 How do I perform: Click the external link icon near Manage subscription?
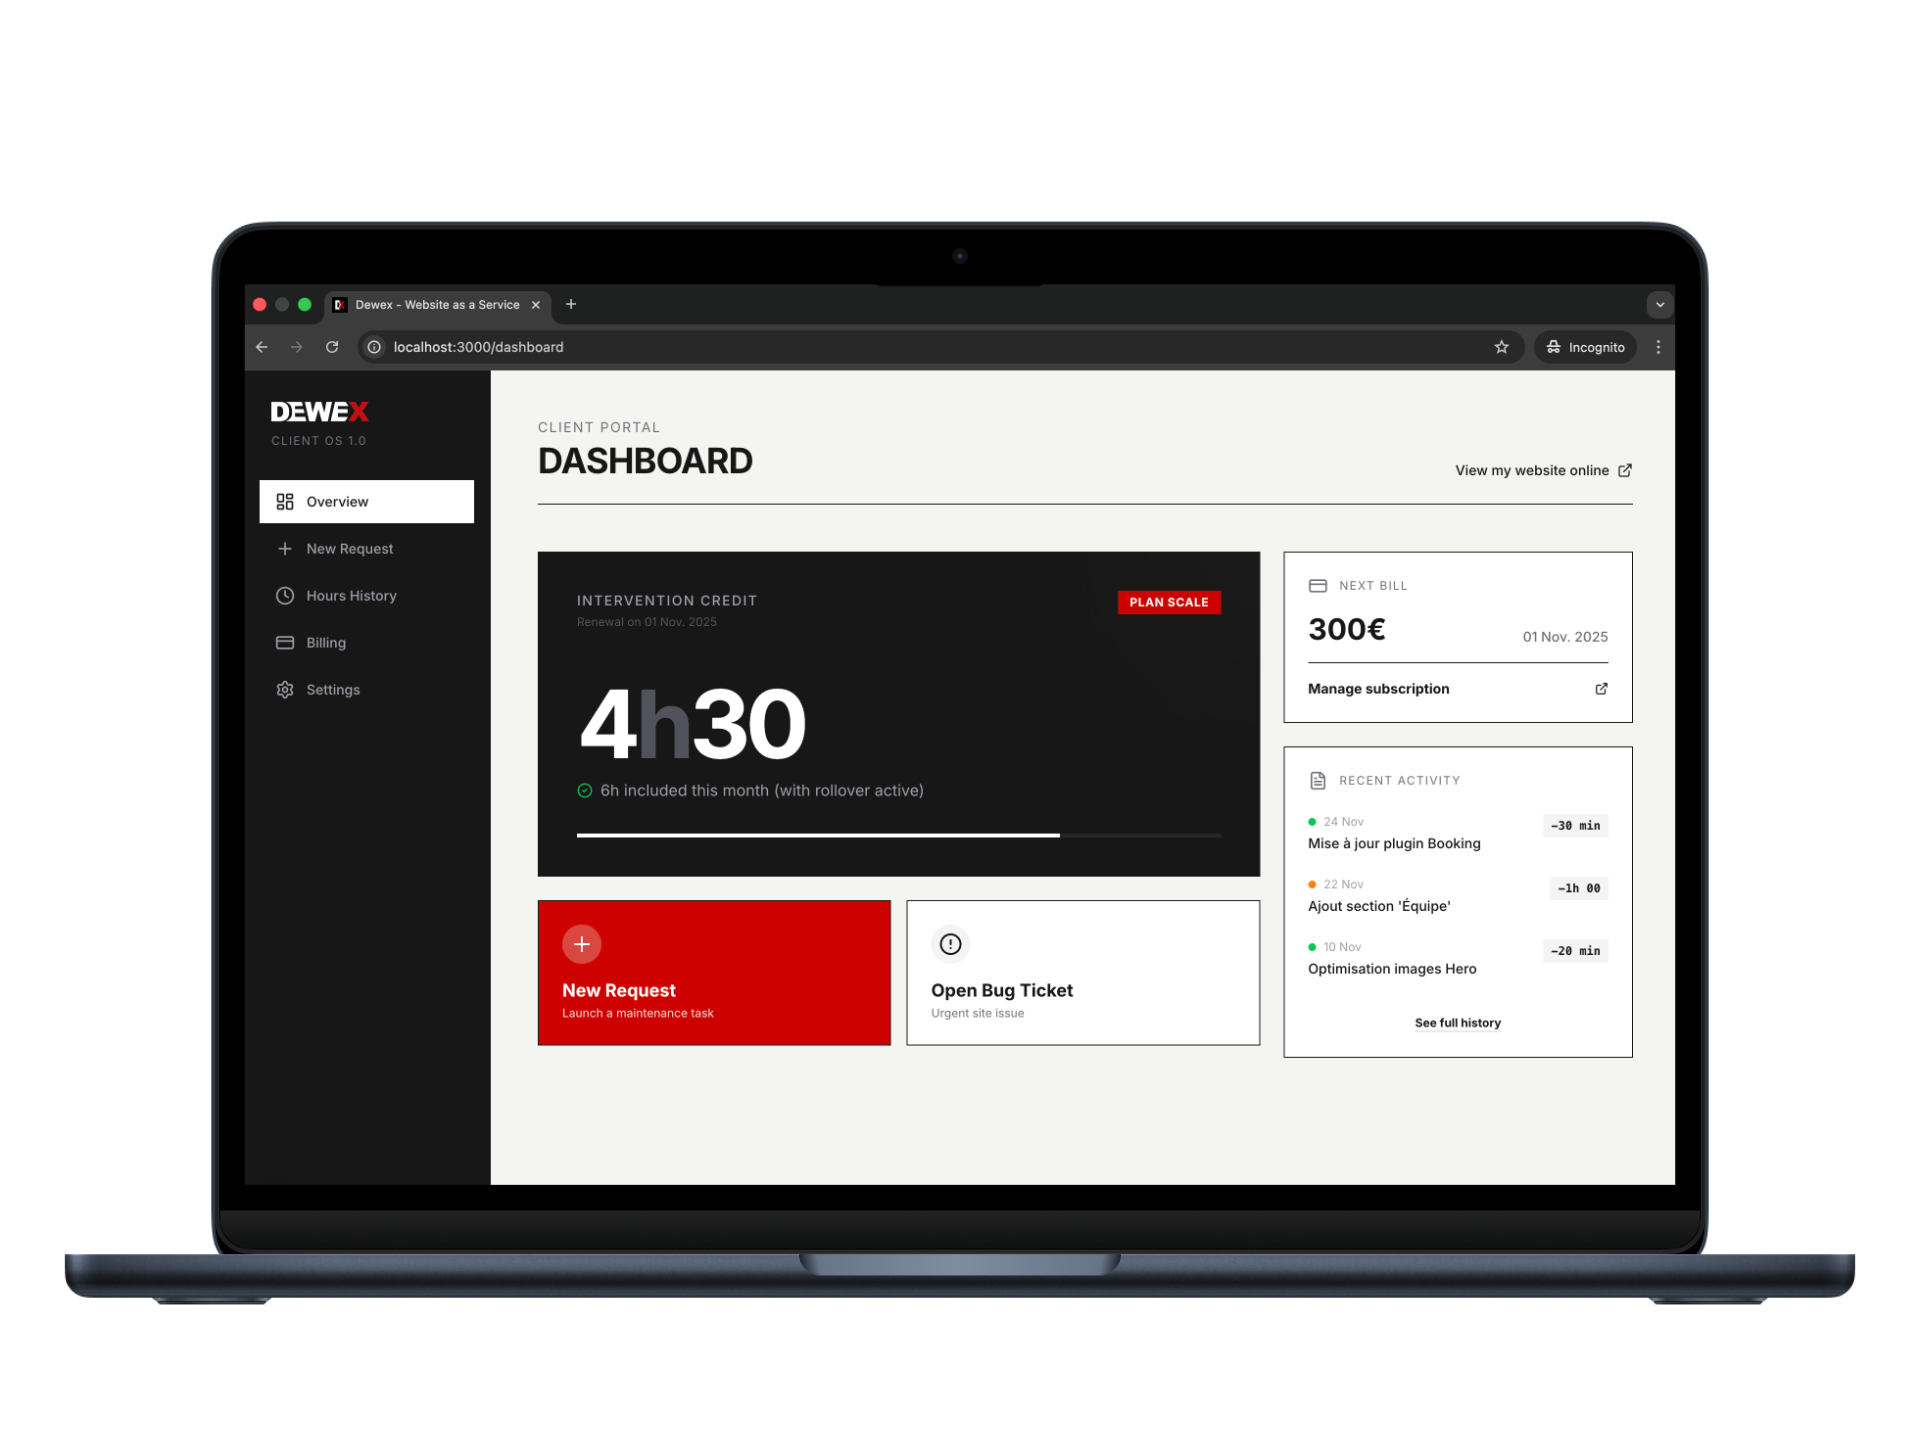1600,688
